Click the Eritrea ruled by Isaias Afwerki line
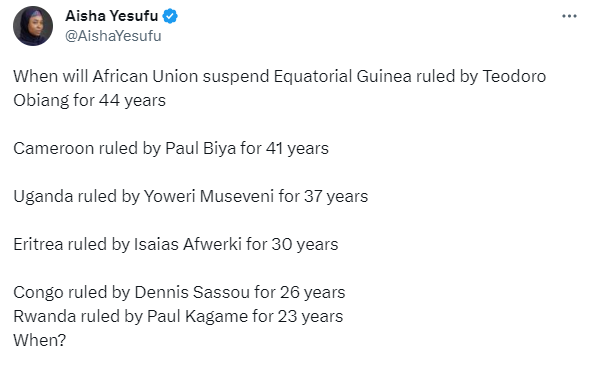Screen dimensions: 595x369 pyautogui.click(x=176, y=244)
